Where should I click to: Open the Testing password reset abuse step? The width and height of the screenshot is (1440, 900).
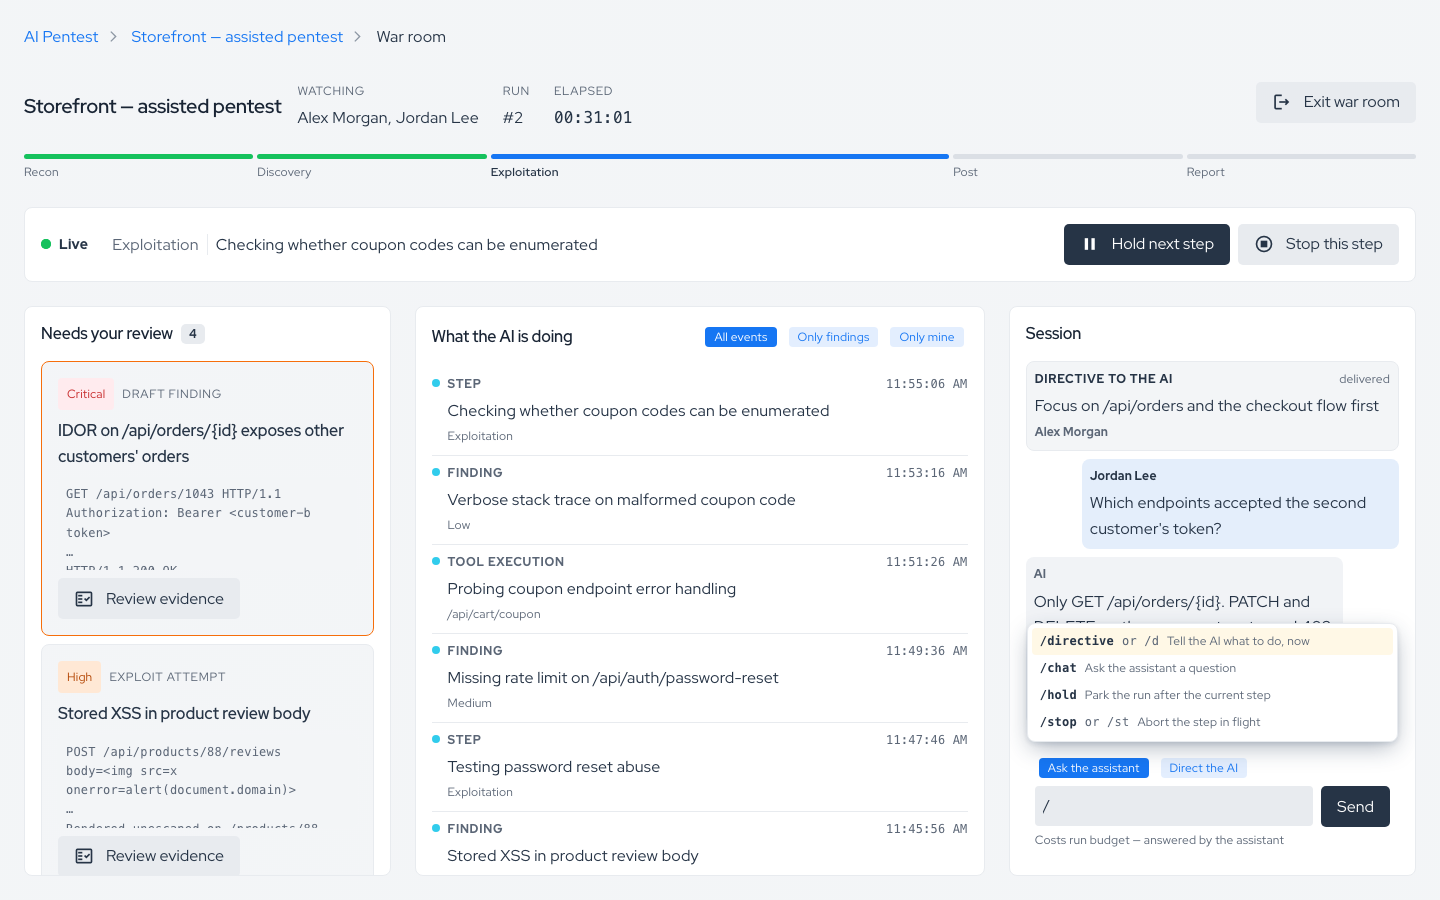(700, 766)
